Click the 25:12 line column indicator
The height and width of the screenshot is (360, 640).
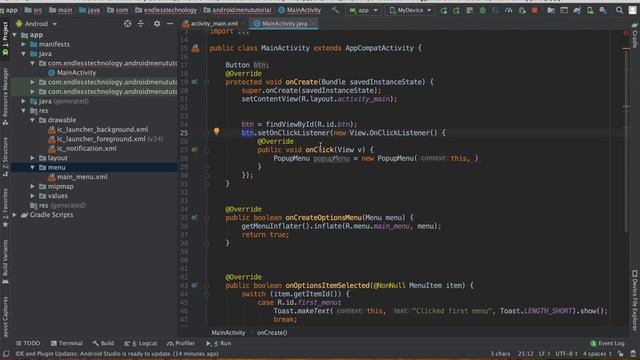tap(526, 353)
